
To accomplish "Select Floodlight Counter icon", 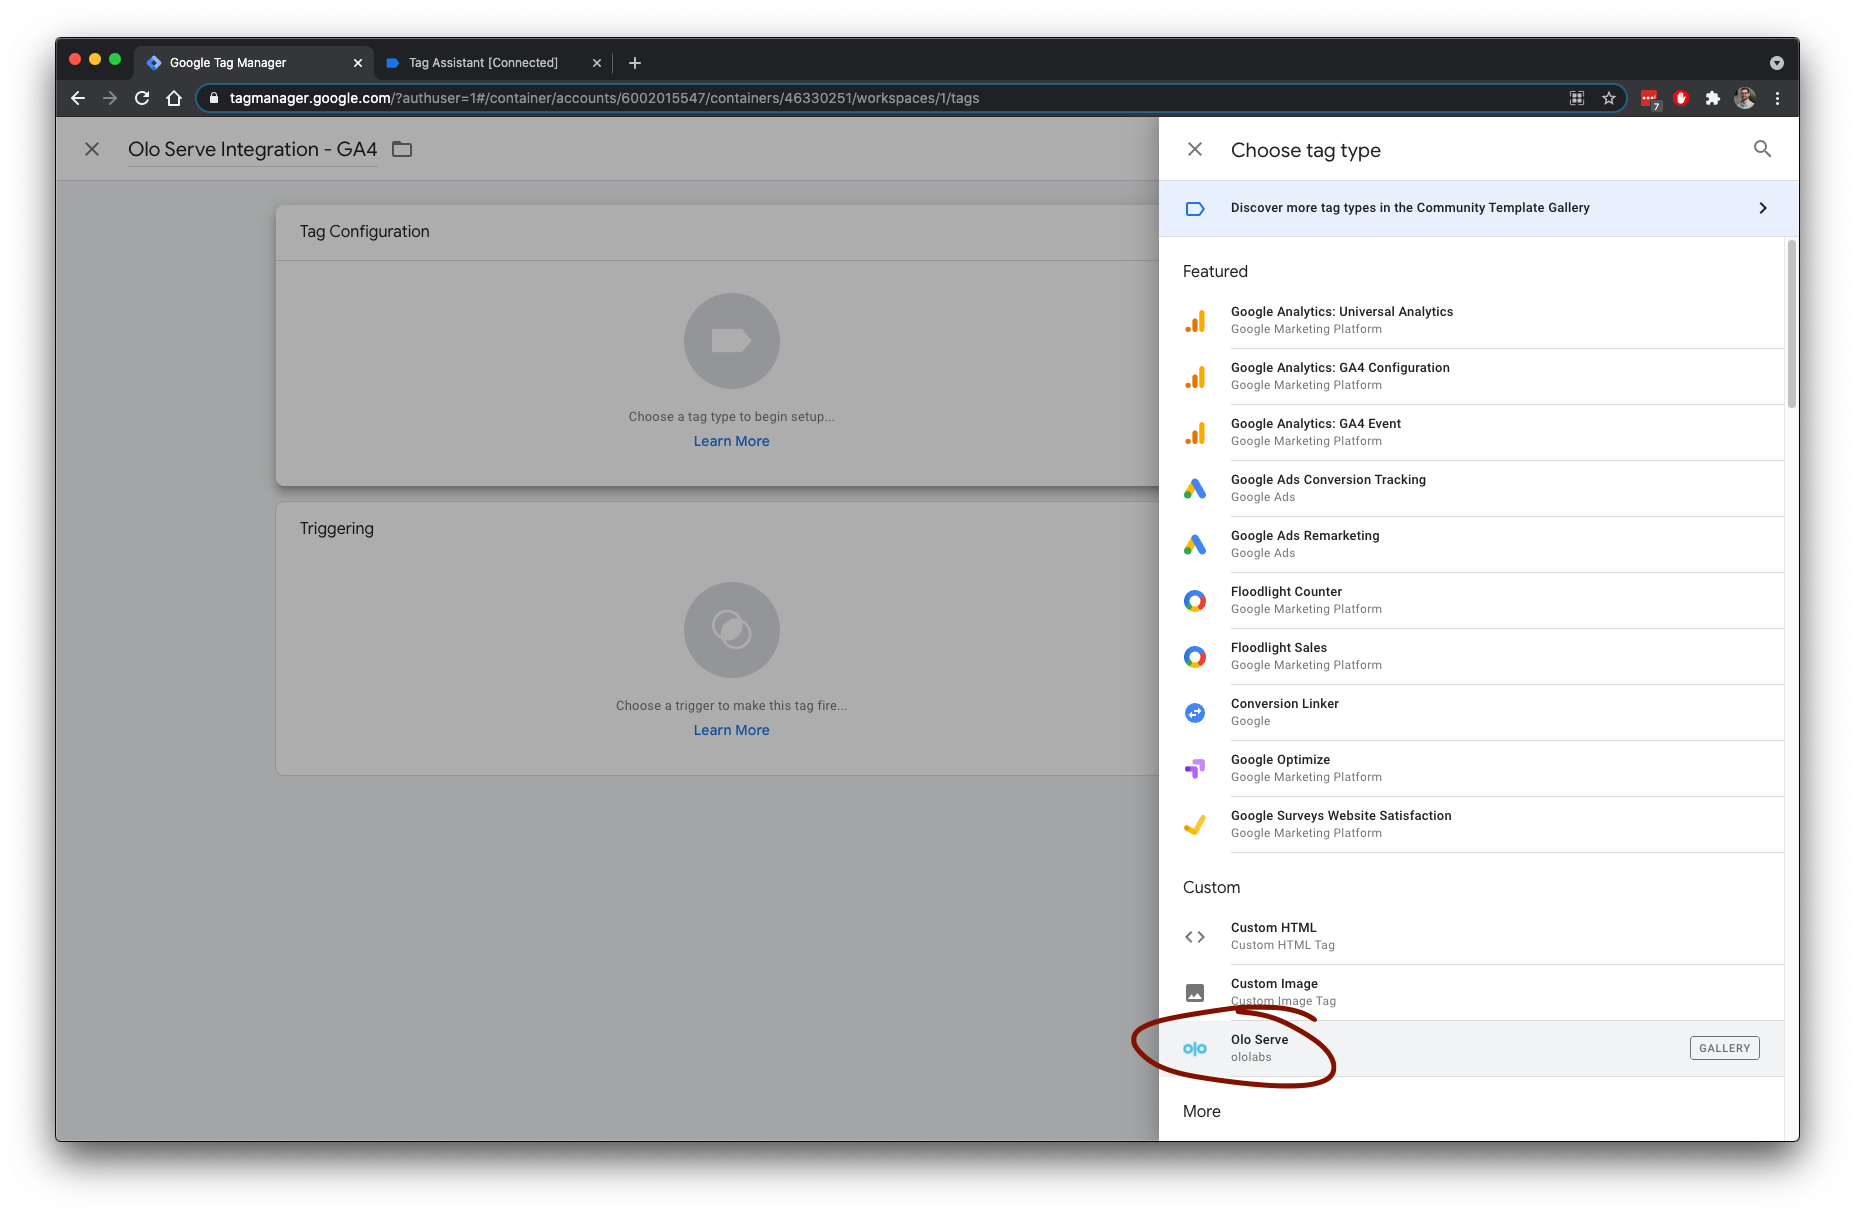I will coord(1195,601).
